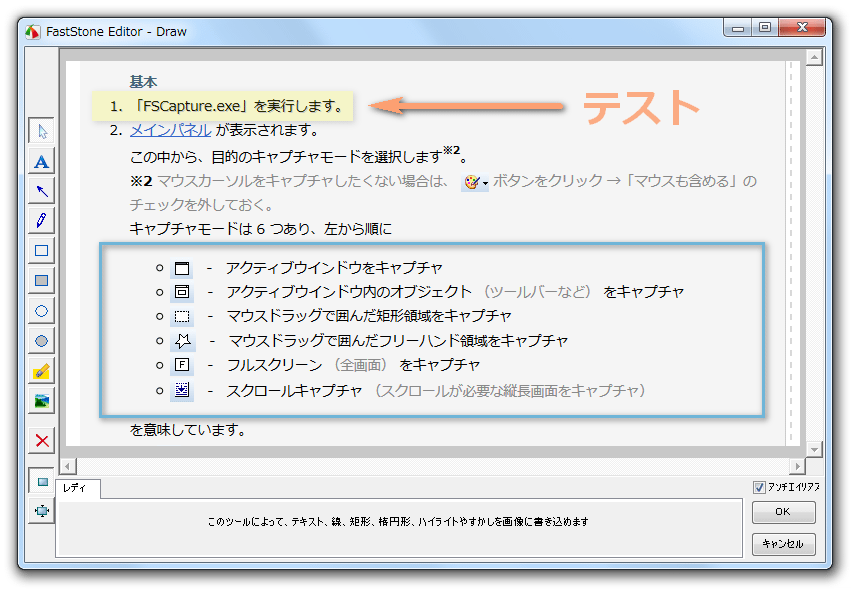Viewport: 856px width, 593px height.
Task: Select the pointer selection tool
Action: click(x=41, y=131)
